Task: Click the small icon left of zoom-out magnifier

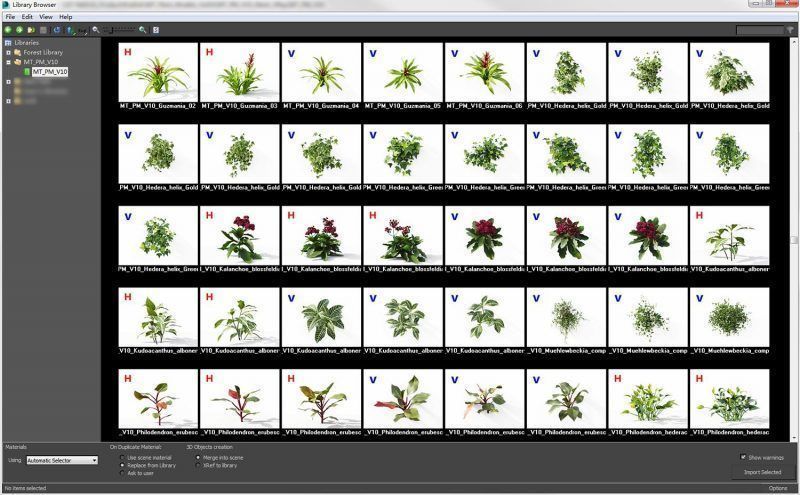Action: [x=82, y=31]
